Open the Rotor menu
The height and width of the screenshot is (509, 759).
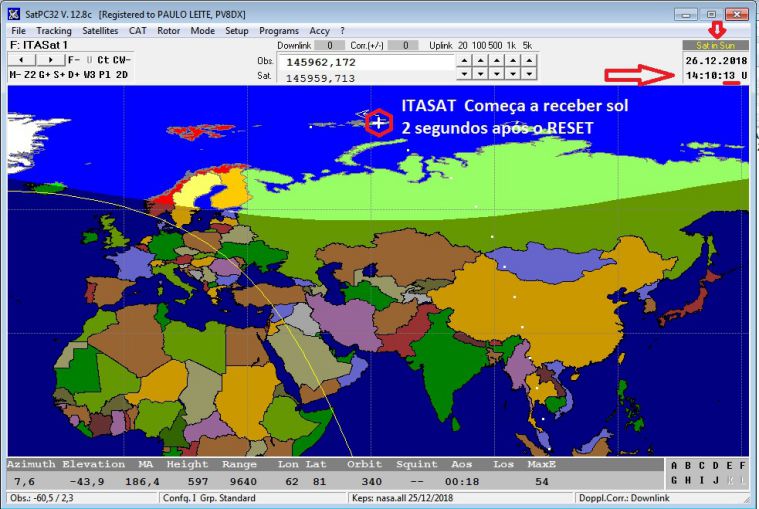click(x=169, y=31)
